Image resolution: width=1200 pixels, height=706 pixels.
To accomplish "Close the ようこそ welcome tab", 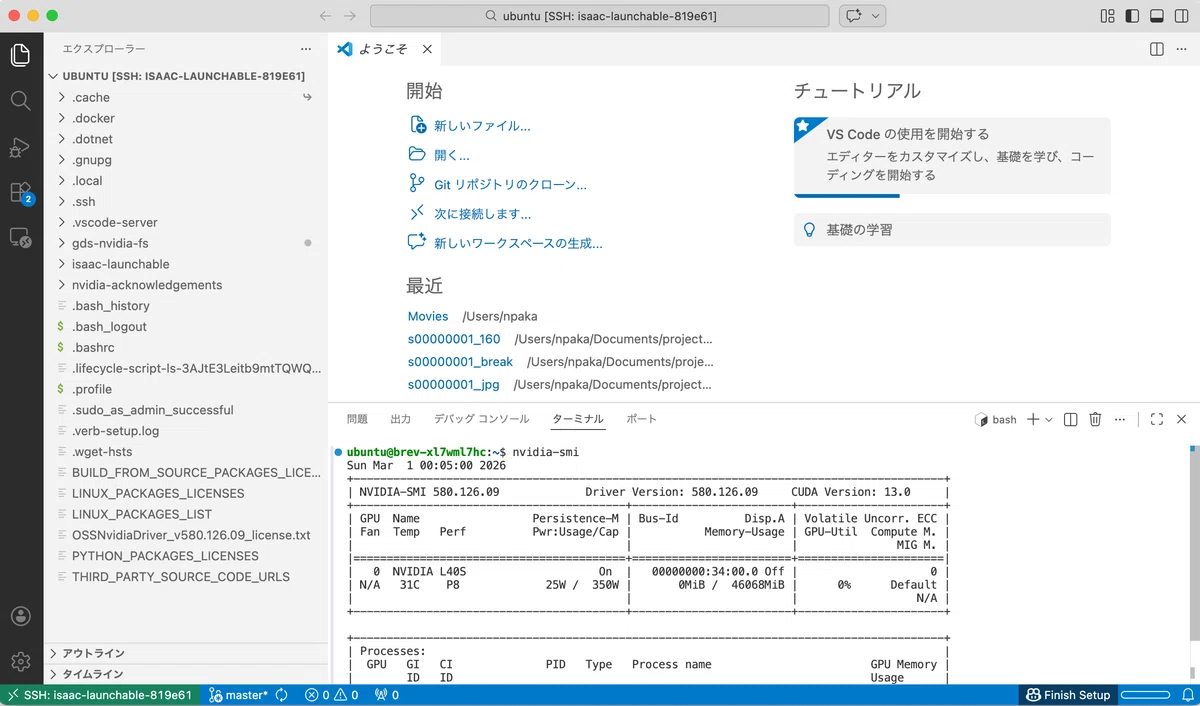I will (x=427, y=49).
